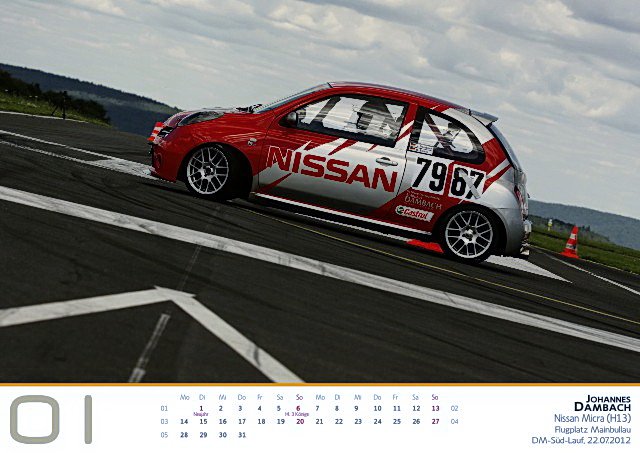Pick calendar date 11
The height and width of the screenshot is (453, 640).
tap(397, 408)
